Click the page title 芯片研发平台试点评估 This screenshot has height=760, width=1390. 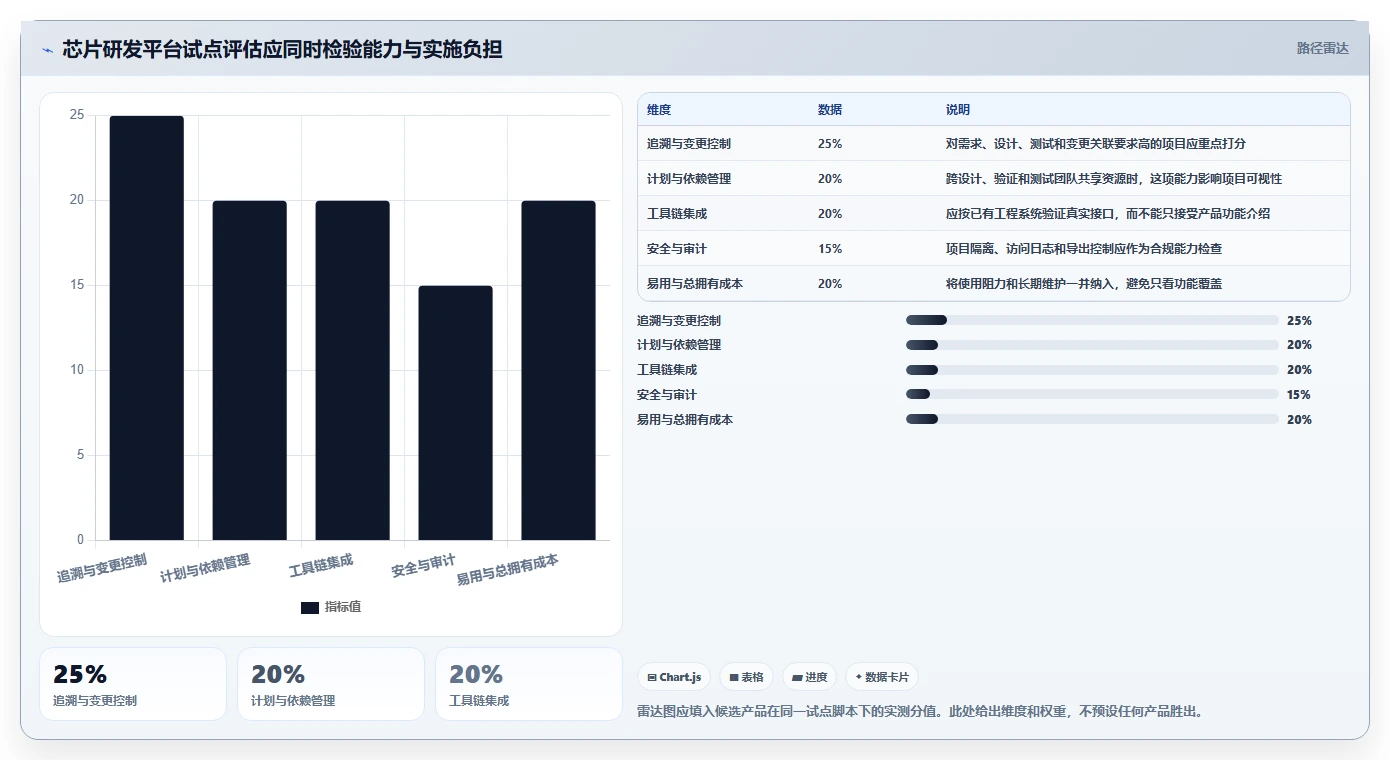(x=283, y=49)
